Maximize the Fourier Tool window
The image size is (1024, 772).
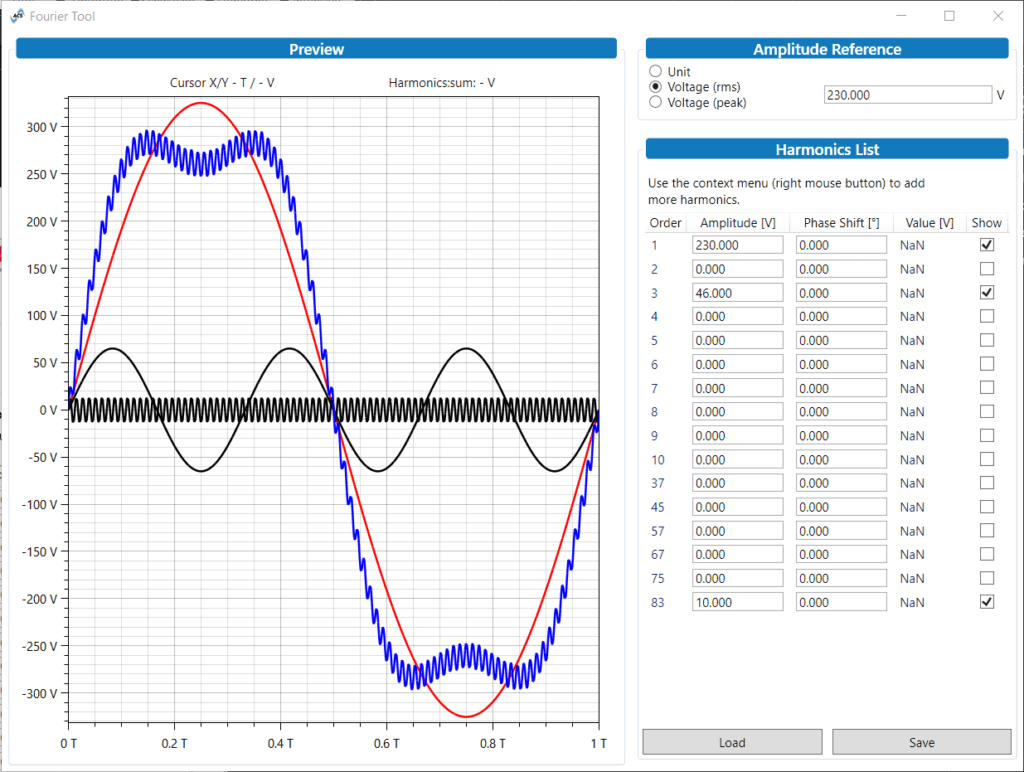(949, 16)
